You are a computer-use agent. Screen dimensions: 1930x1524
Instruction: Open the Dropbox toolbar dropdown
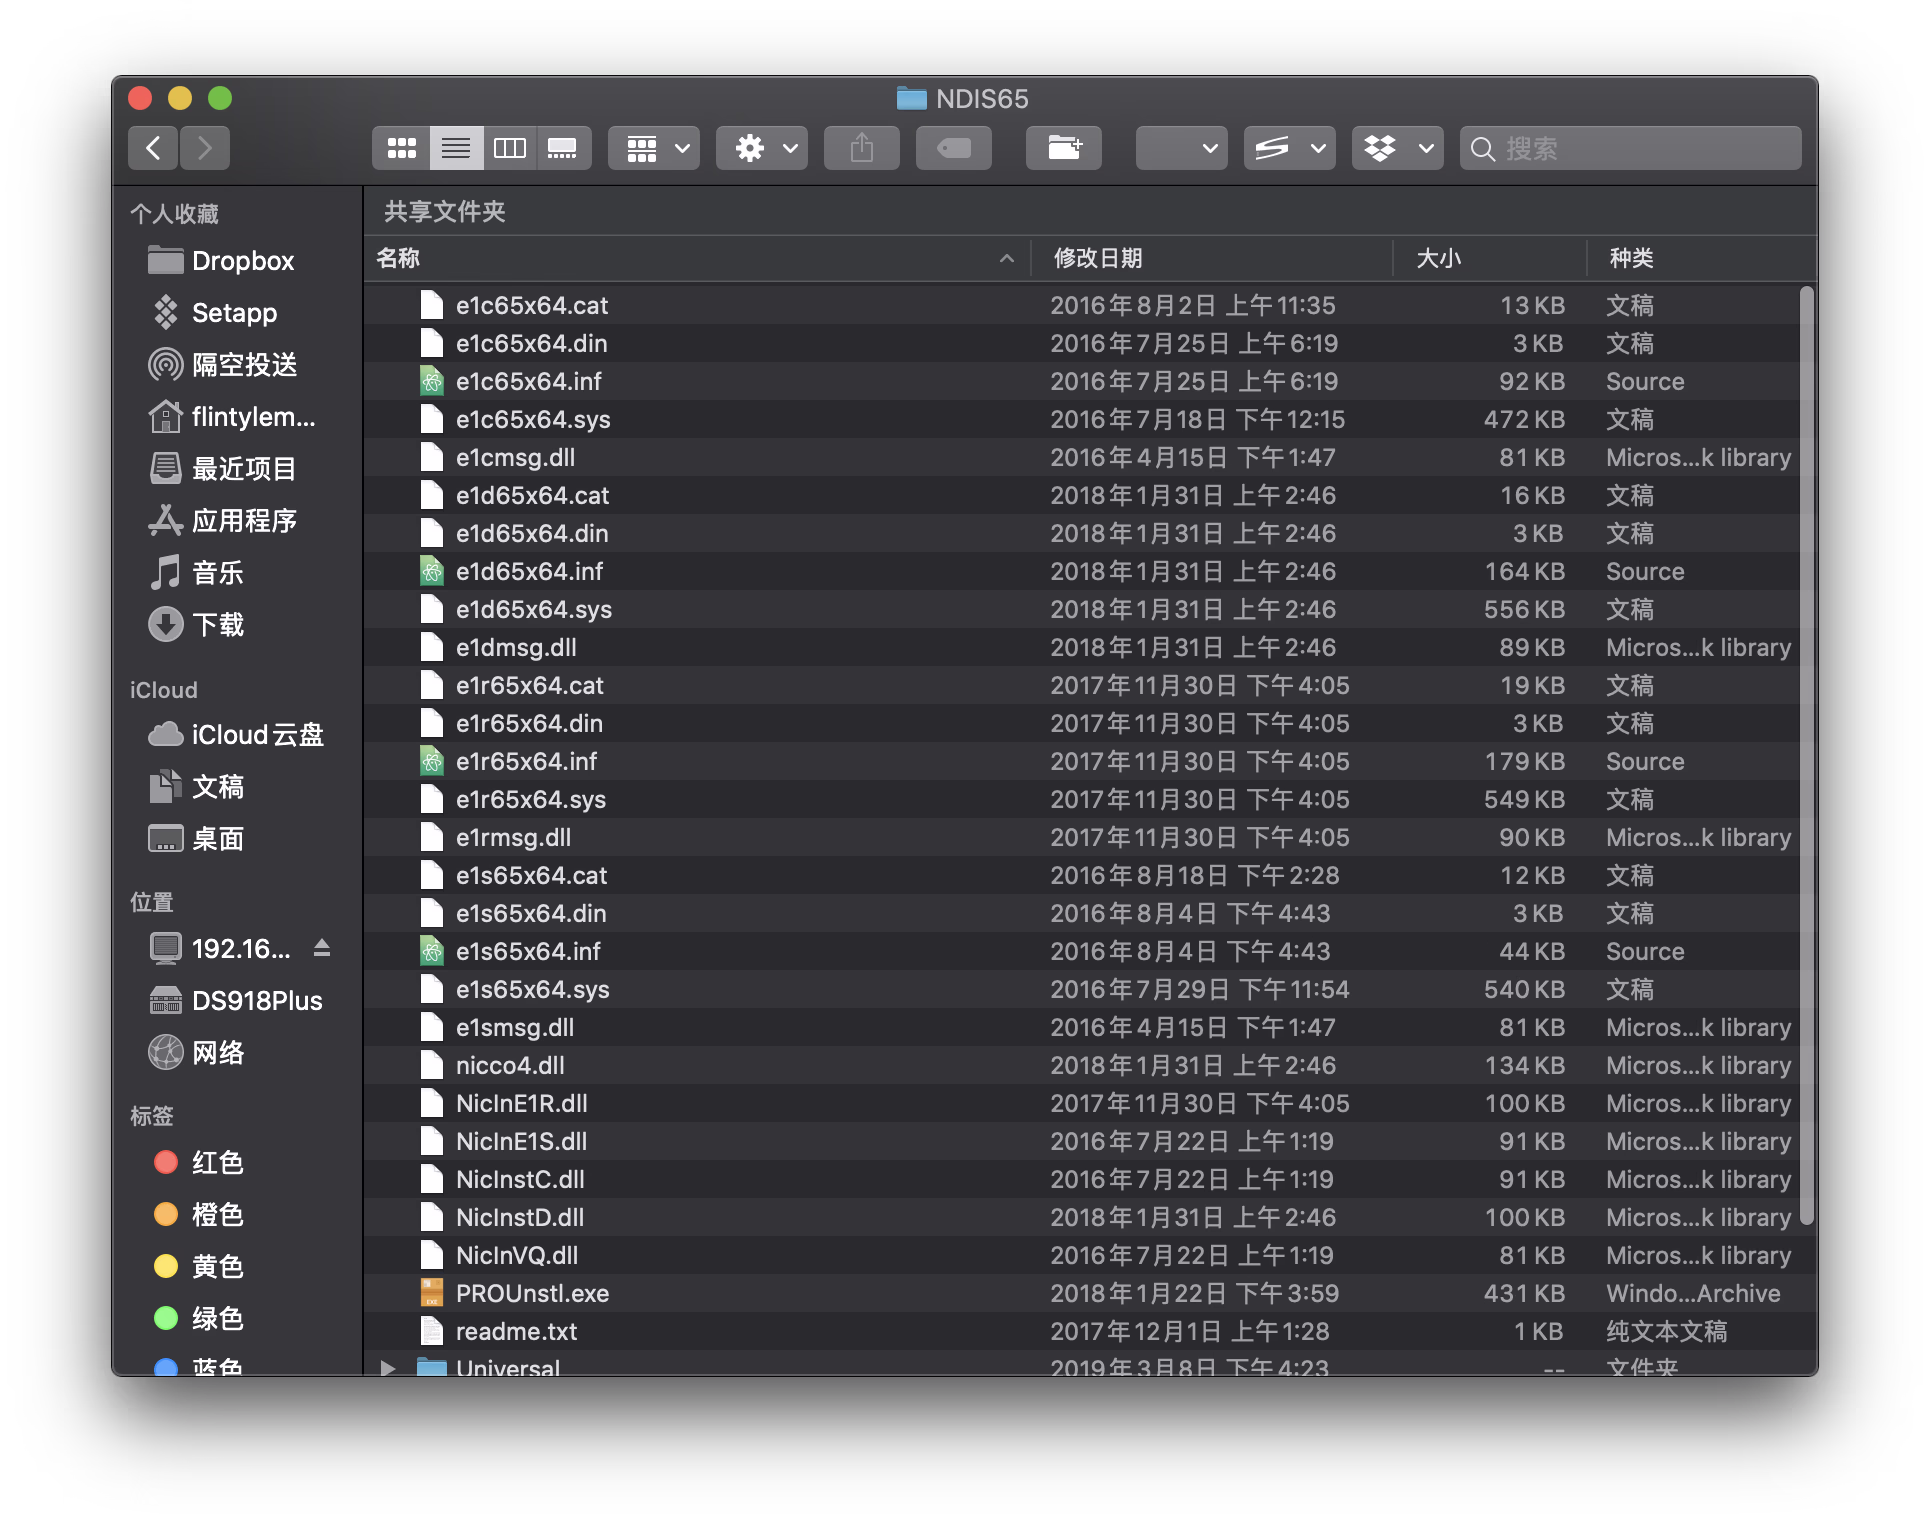pos(1397,148)
